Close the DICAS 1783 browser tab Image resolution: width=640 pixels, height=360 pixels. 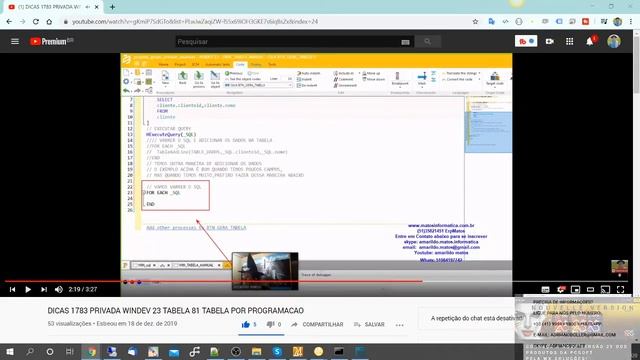(97, 7)
